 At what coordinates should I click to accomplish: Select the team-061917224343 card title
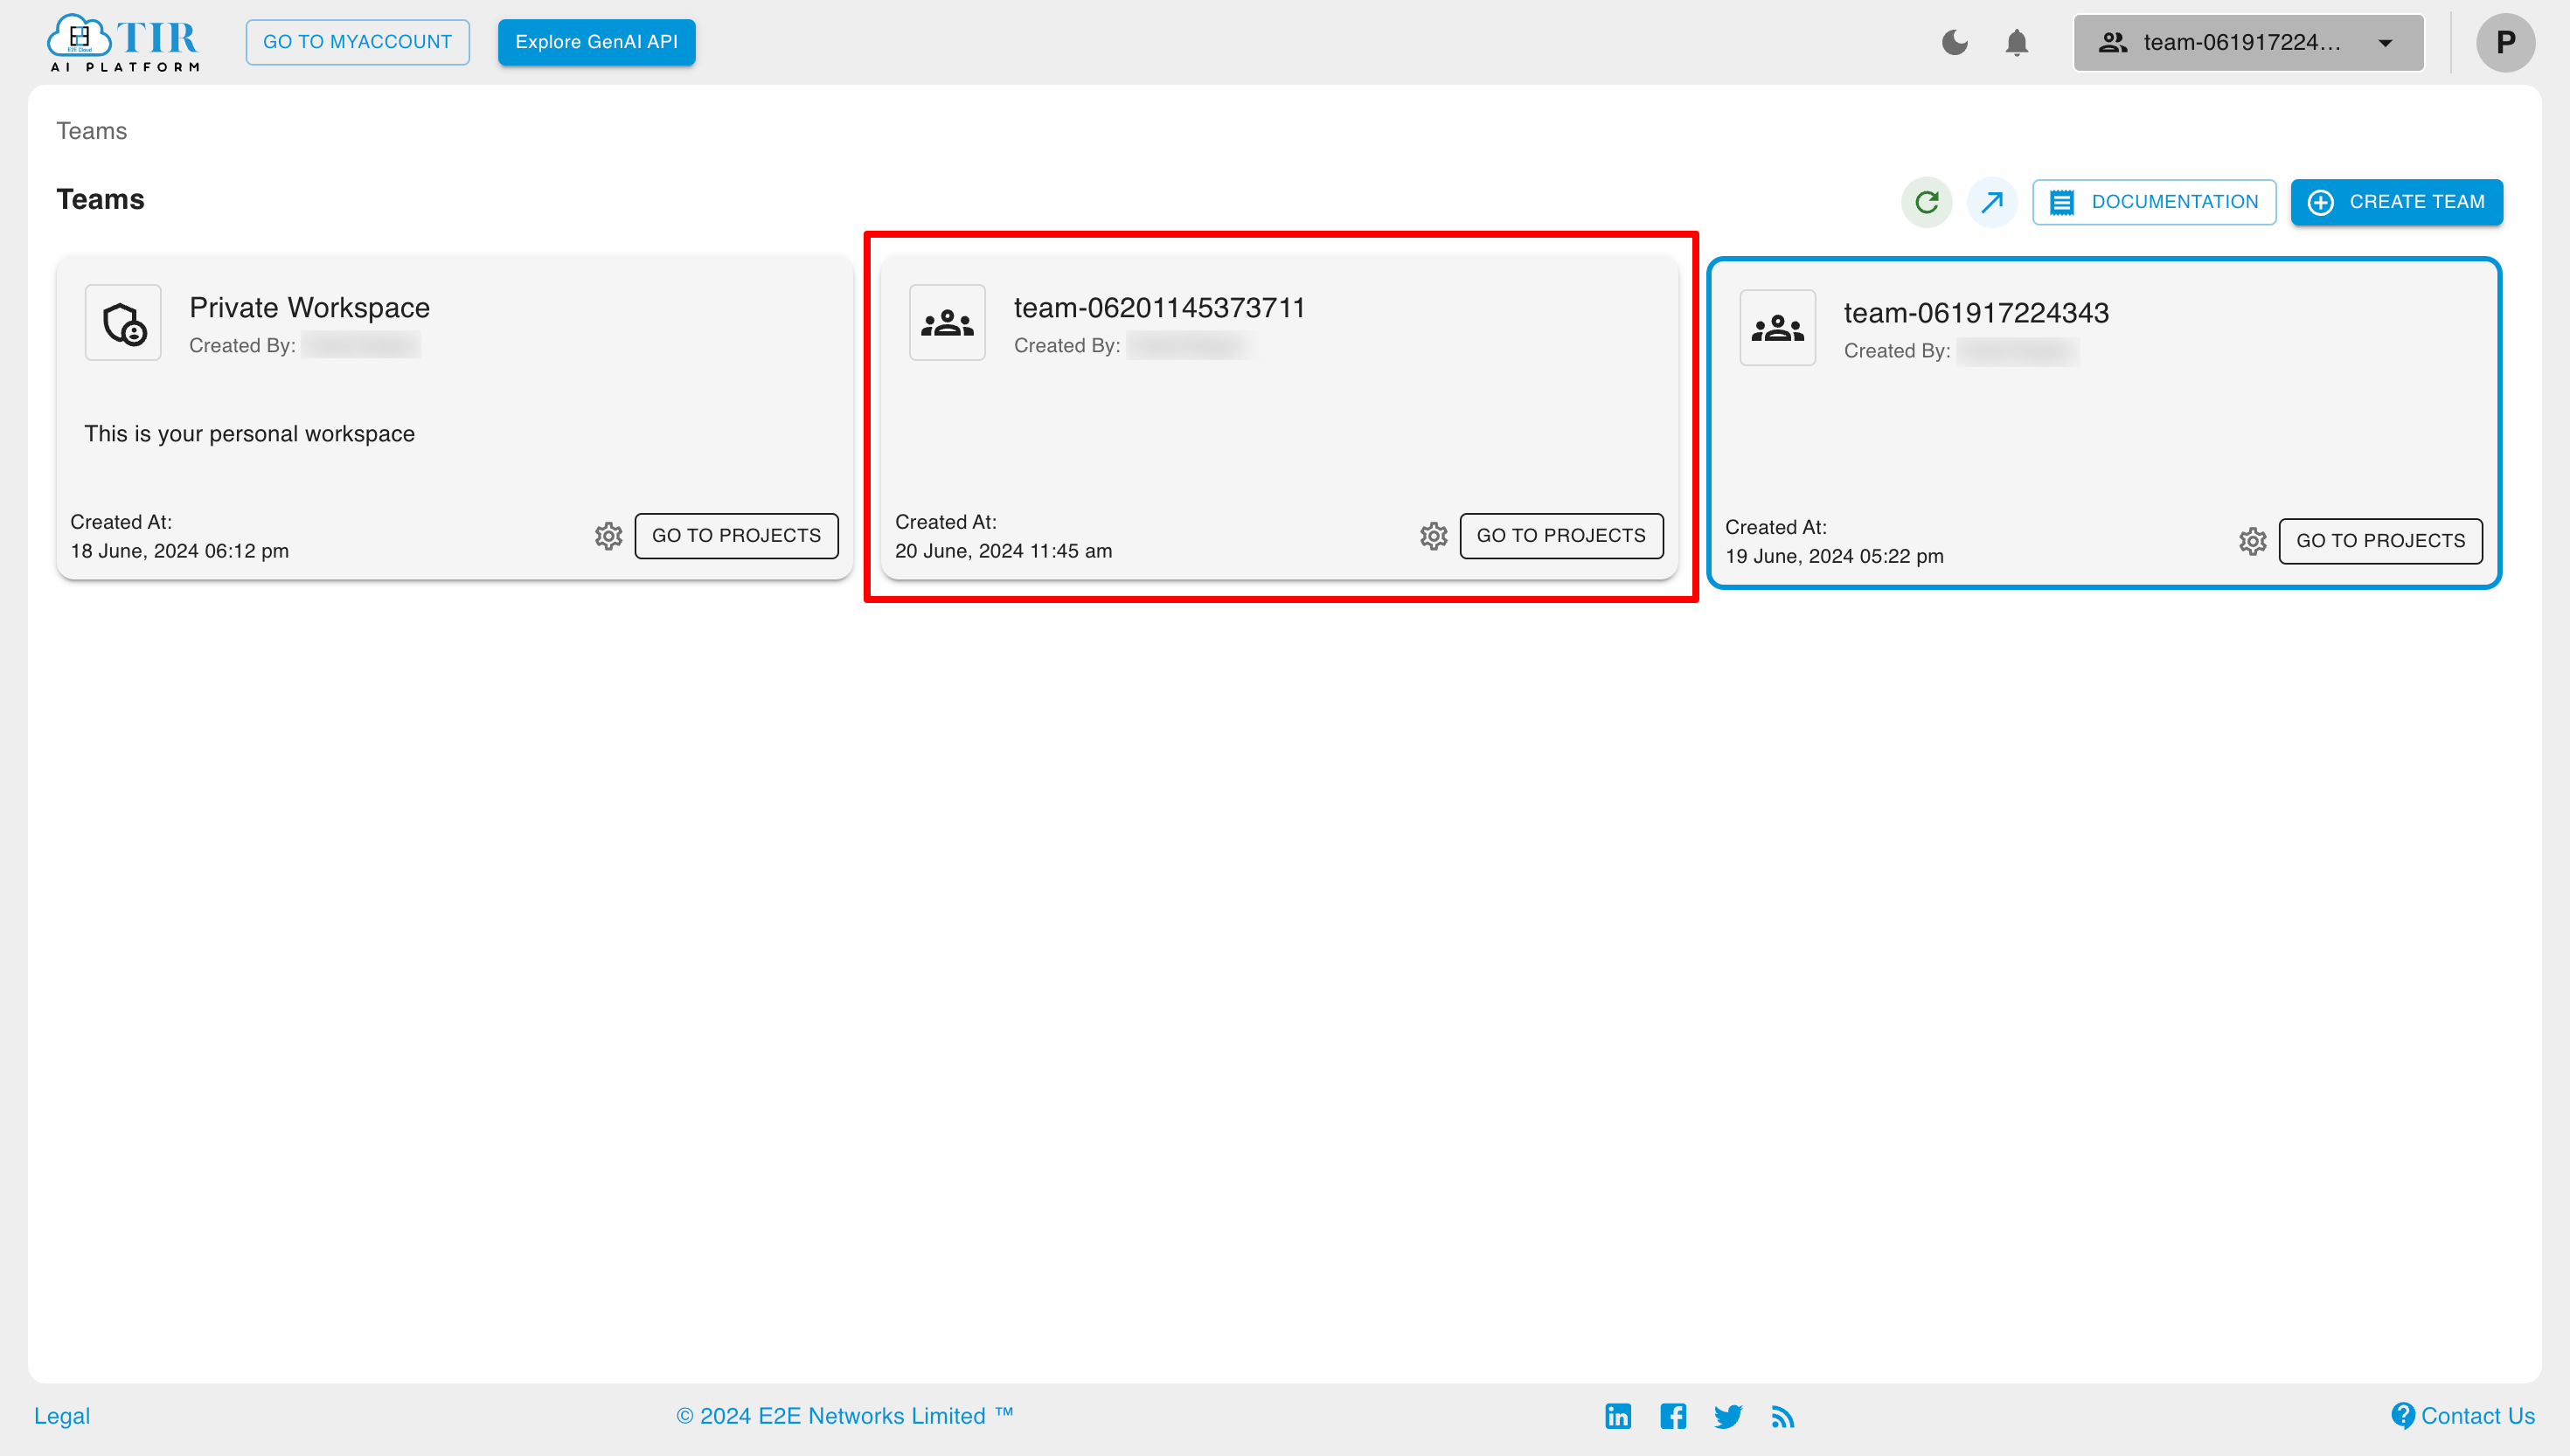click(1976, 312)
